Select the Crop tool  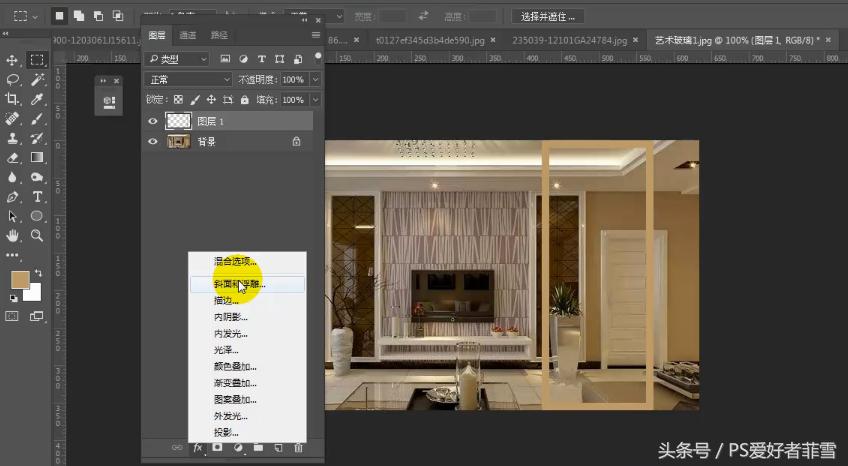pos(12,99)
